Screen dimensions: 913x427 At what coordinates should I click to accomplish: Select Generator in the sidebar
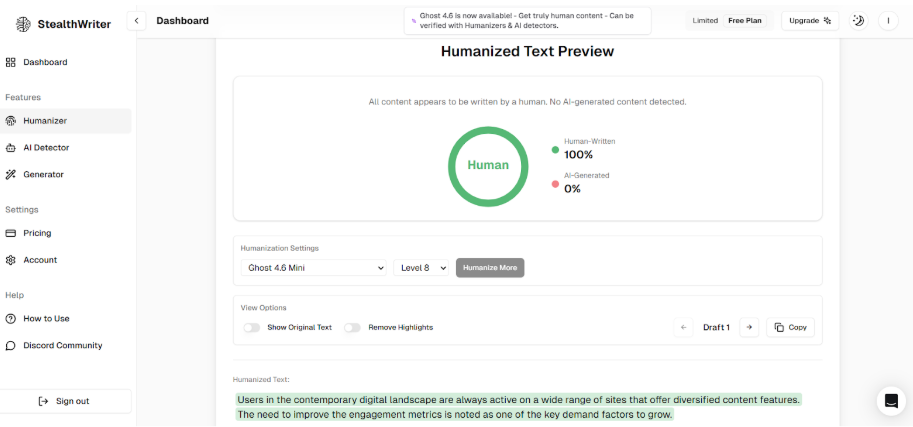coord(43,174)
